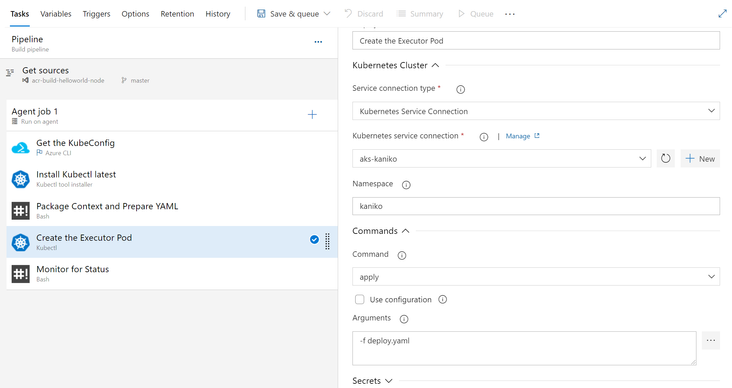Click the plus icon on Agent job 1
This screenshot has height=388, width=732.
[x=312, y=114]
